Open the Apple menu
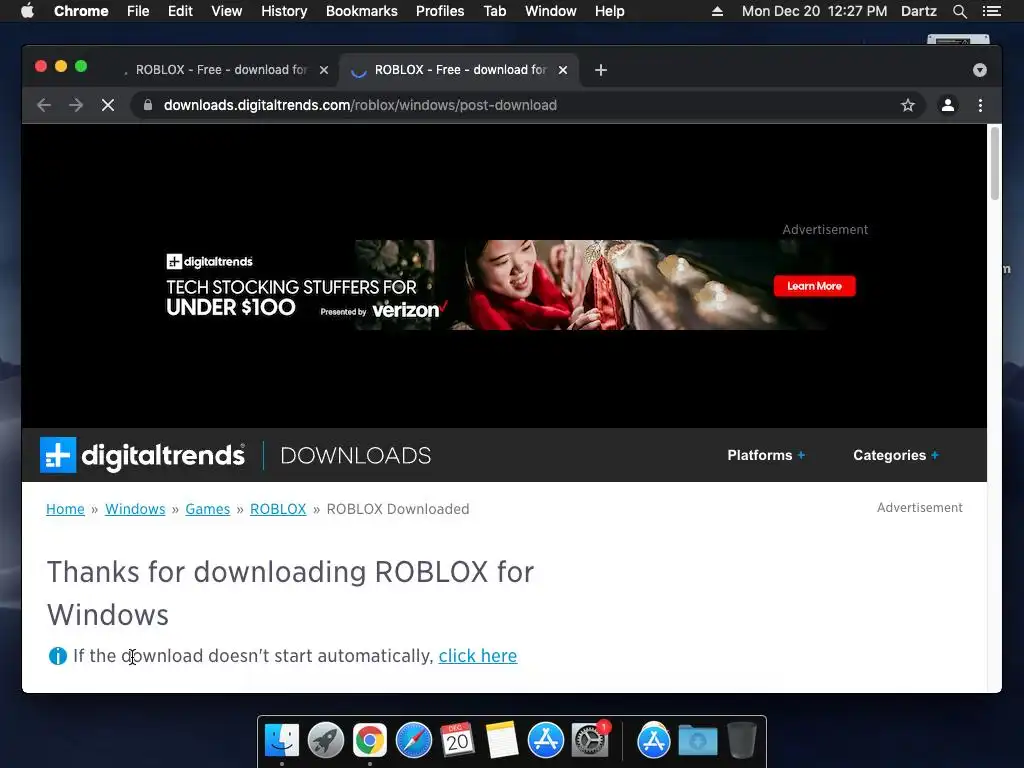 [27, 11]
